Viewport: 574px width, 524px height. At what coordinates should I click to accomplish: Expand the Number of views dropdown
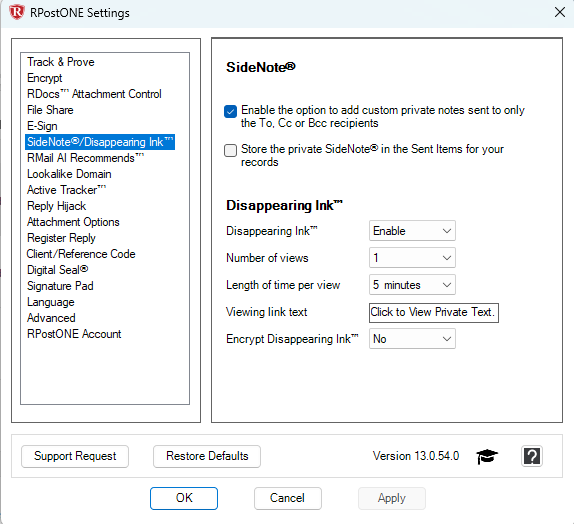412,258
